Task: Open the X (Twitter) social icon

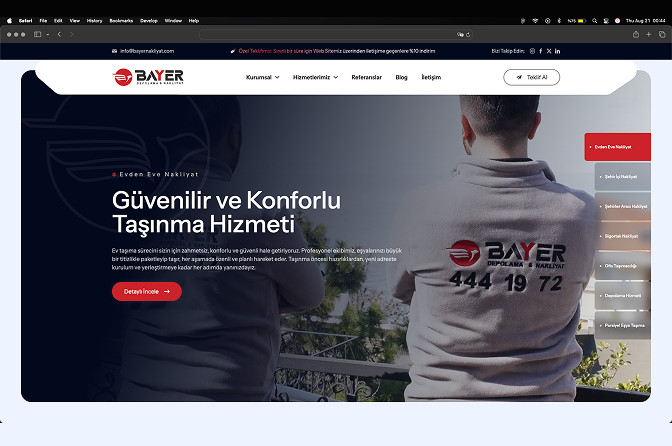Action: point(549,51)
